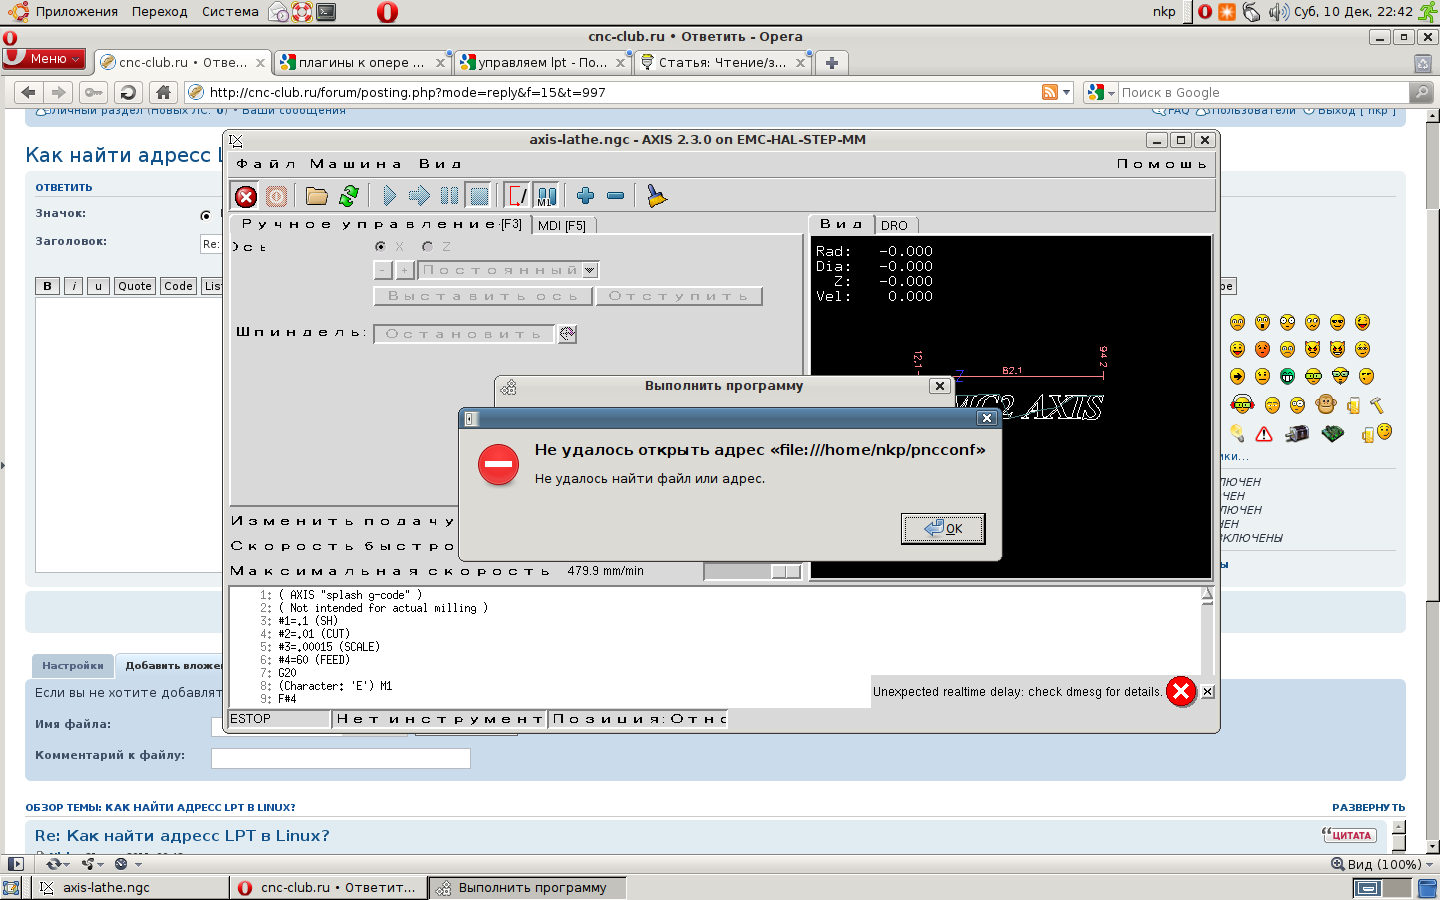
Task: Launch terminal from the top panel
Action: [326, 12]
